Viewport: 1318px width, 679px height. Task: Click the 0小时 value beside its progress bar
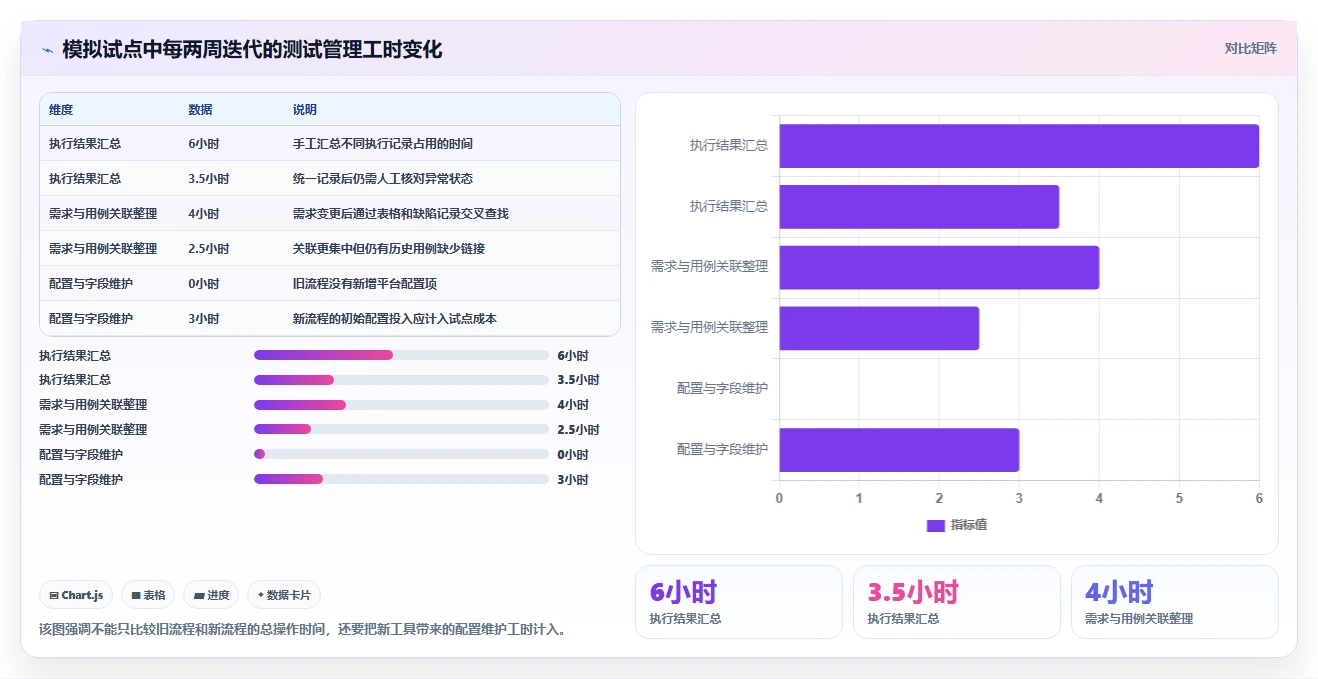click(x=573, y=455)
